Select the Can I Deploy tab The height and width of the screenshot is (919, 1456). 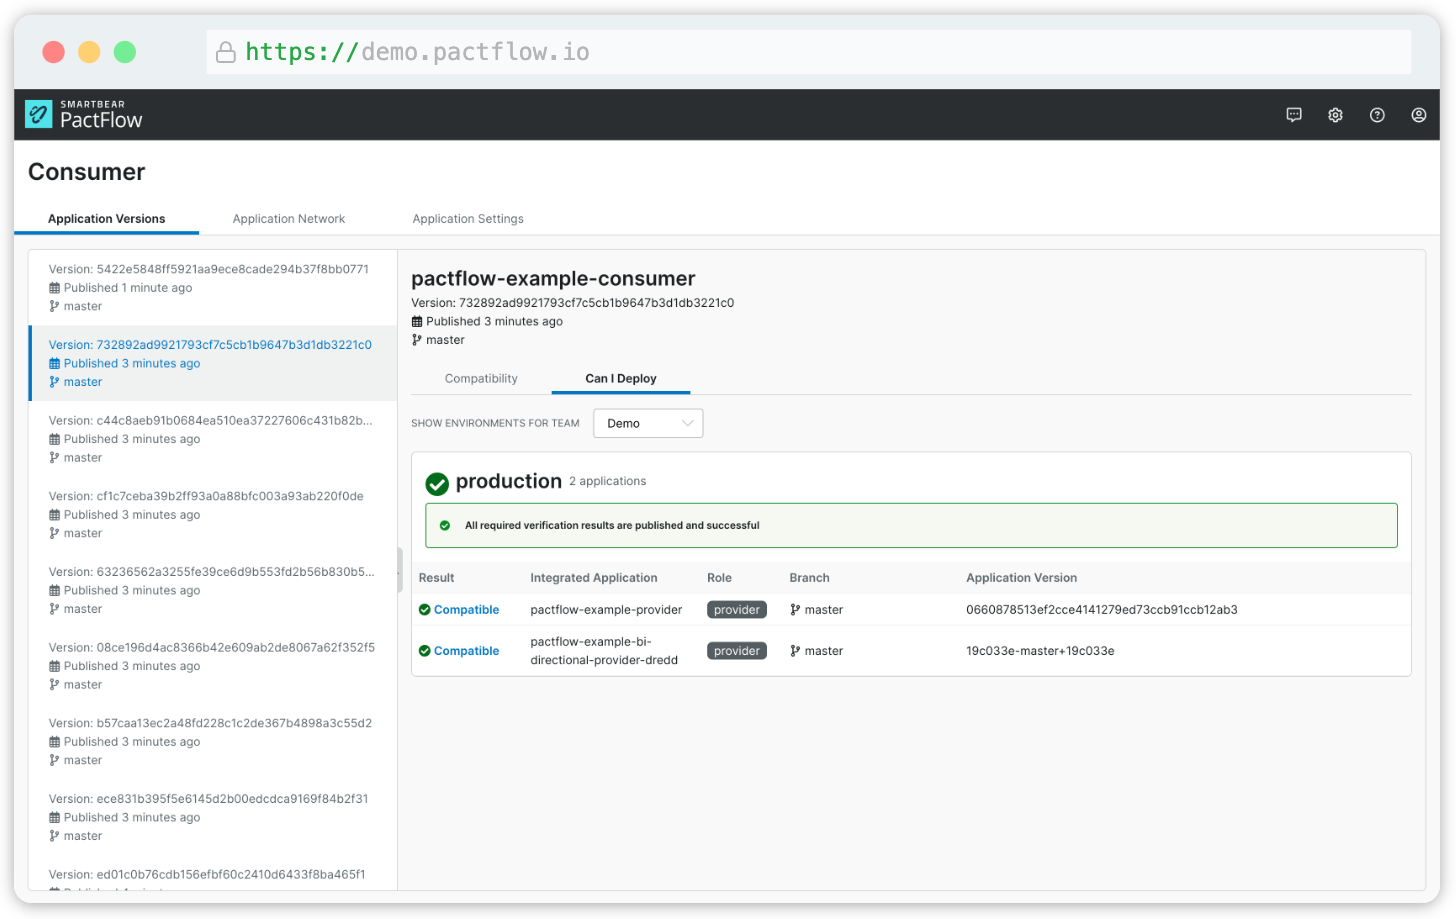tap(621, 379)
